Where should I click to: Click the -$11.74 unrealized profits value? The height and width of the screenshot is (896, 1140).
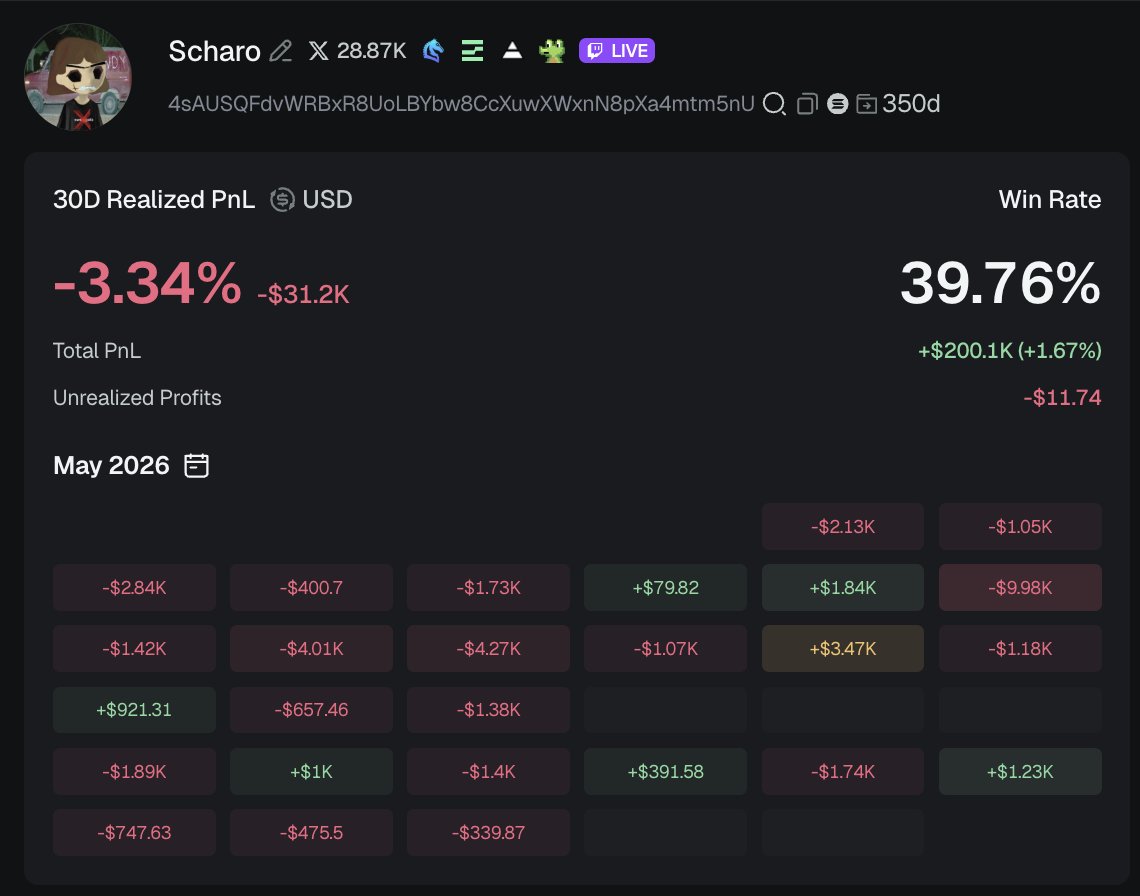1062,398
